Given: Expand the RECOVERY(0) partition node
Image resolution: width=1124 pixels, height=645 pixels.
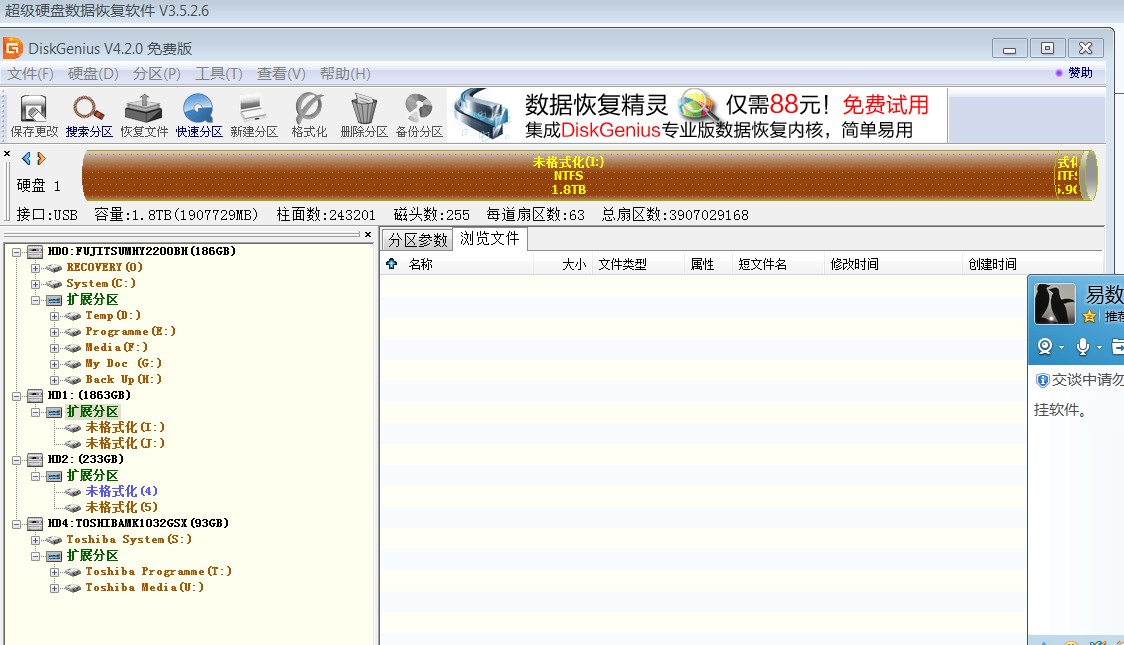Looking at the screenshot, I should (35, 268).
